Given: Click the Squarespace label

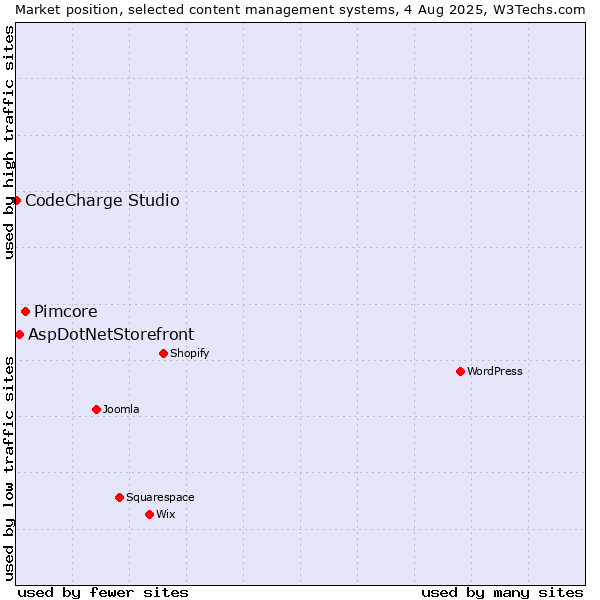Looking at the screenshot, I should coord(160,497).
